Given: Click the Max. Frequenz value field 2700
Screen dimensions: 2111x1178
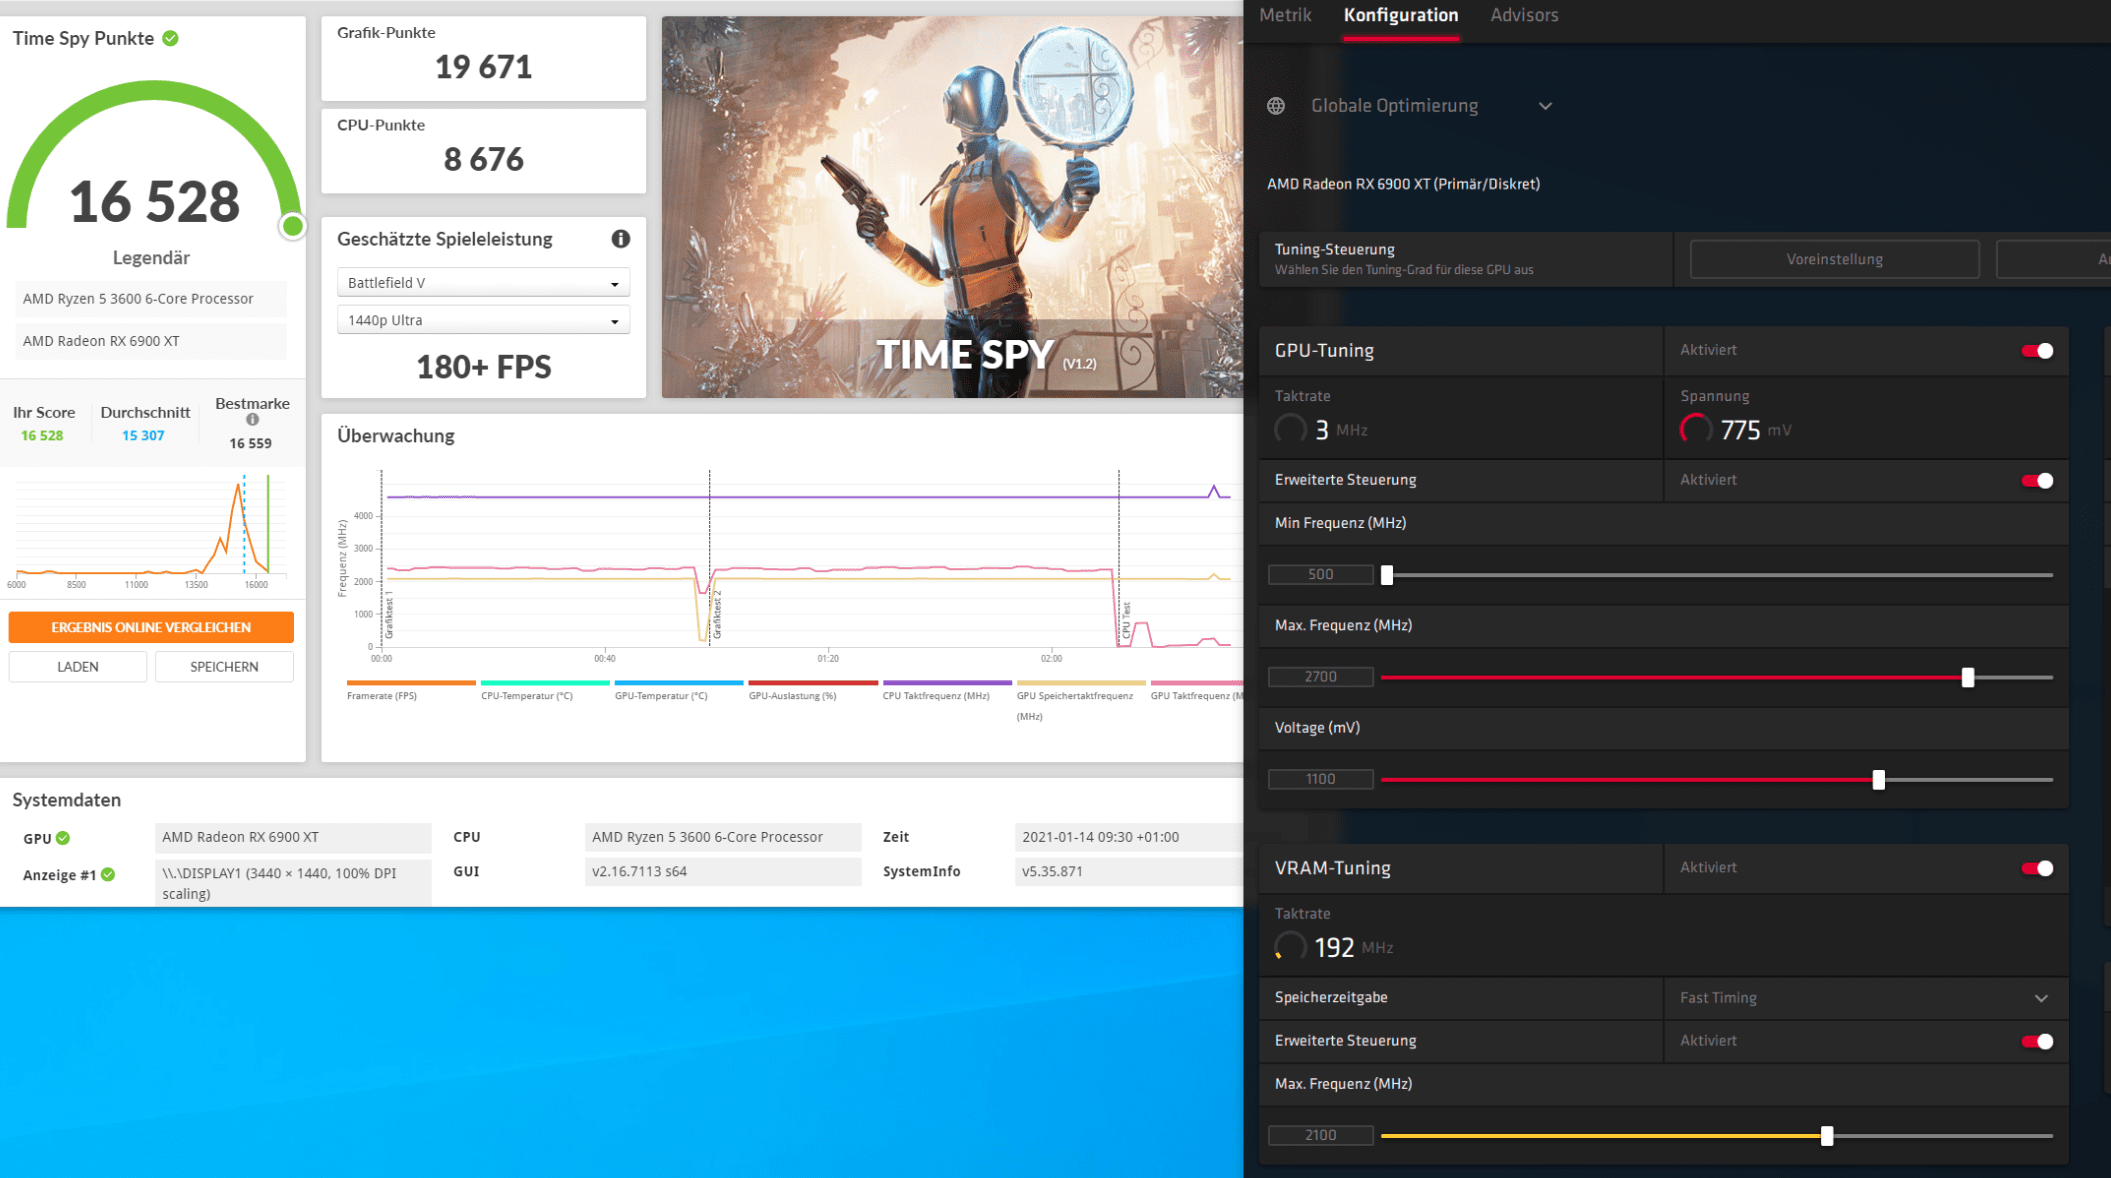Looking at the screenshot, I should click(1320, 677).
